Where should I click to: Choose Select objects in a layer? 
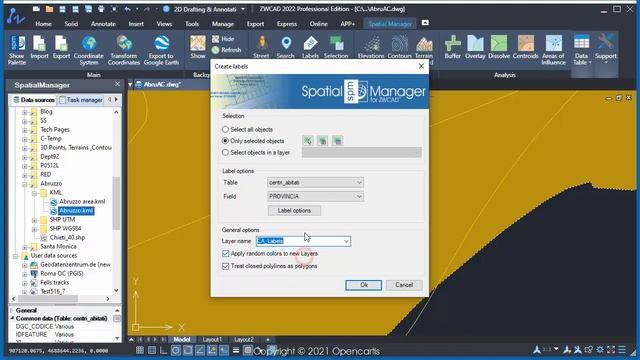[x=225, y=152]
